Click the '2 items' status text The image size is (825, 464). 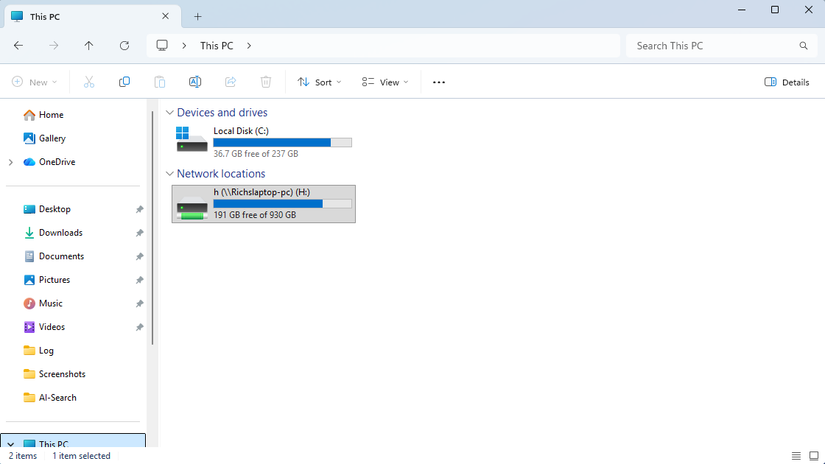click(x=23, y=456)
